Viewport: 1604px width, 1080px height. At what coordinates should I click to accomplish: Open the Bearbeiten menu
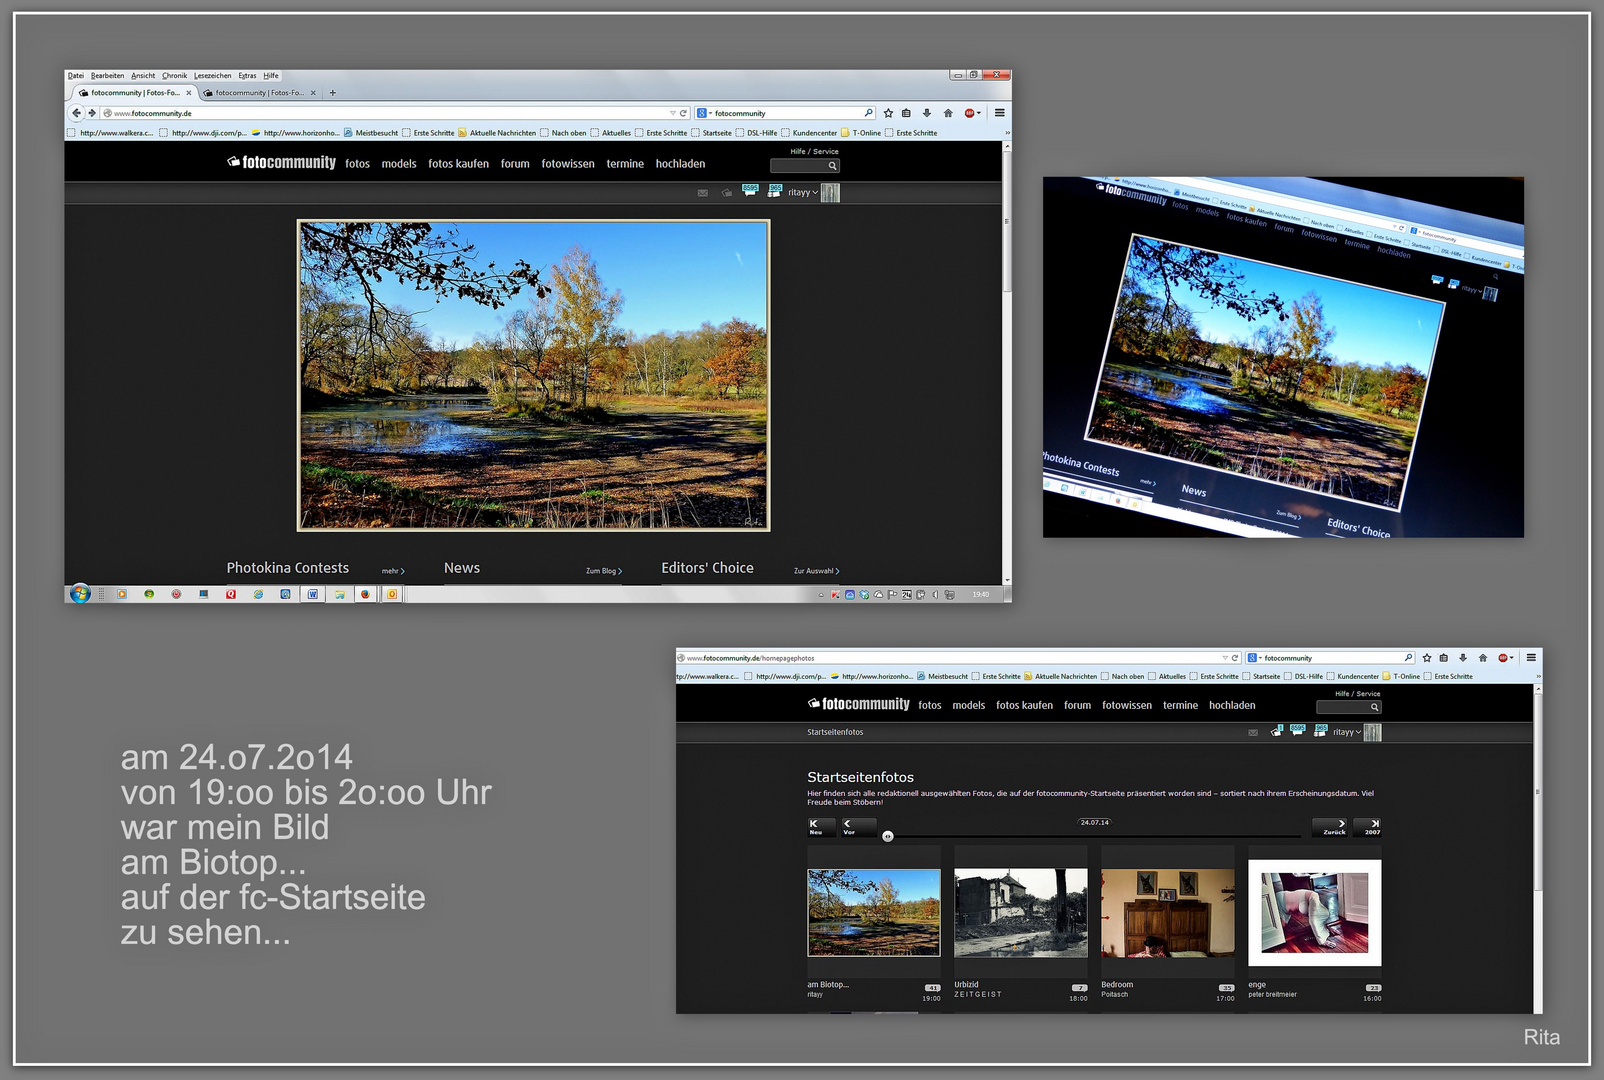[x=107, y=76]
